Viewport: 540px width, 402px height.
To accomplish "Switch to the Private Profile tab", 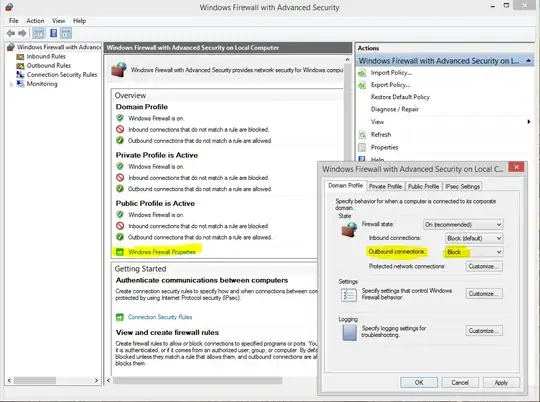I will (385, 186).
